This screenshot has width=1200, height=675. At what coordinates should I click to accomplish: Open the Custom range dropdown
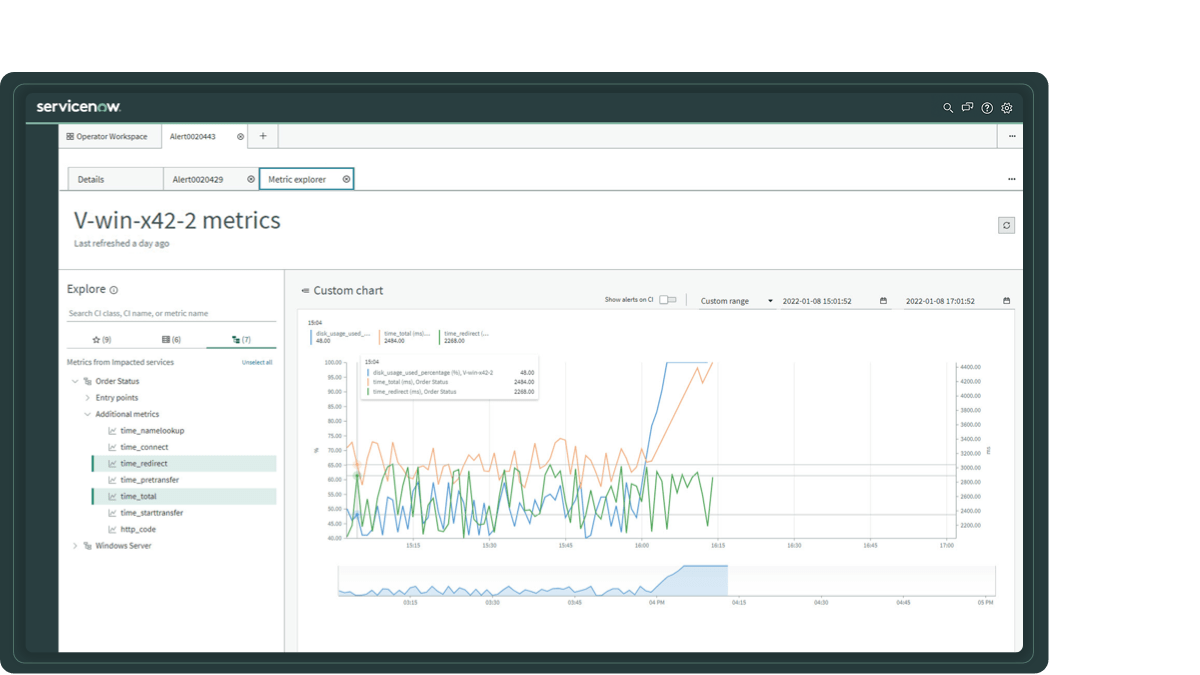(x=736, y=300)
